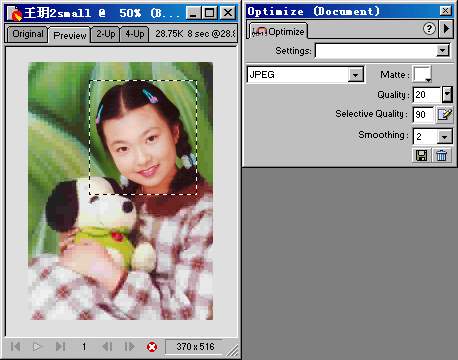Screen dimensions: 458x360
Task: Open the JPEG export format dropdown
Action: click(355, 75)
